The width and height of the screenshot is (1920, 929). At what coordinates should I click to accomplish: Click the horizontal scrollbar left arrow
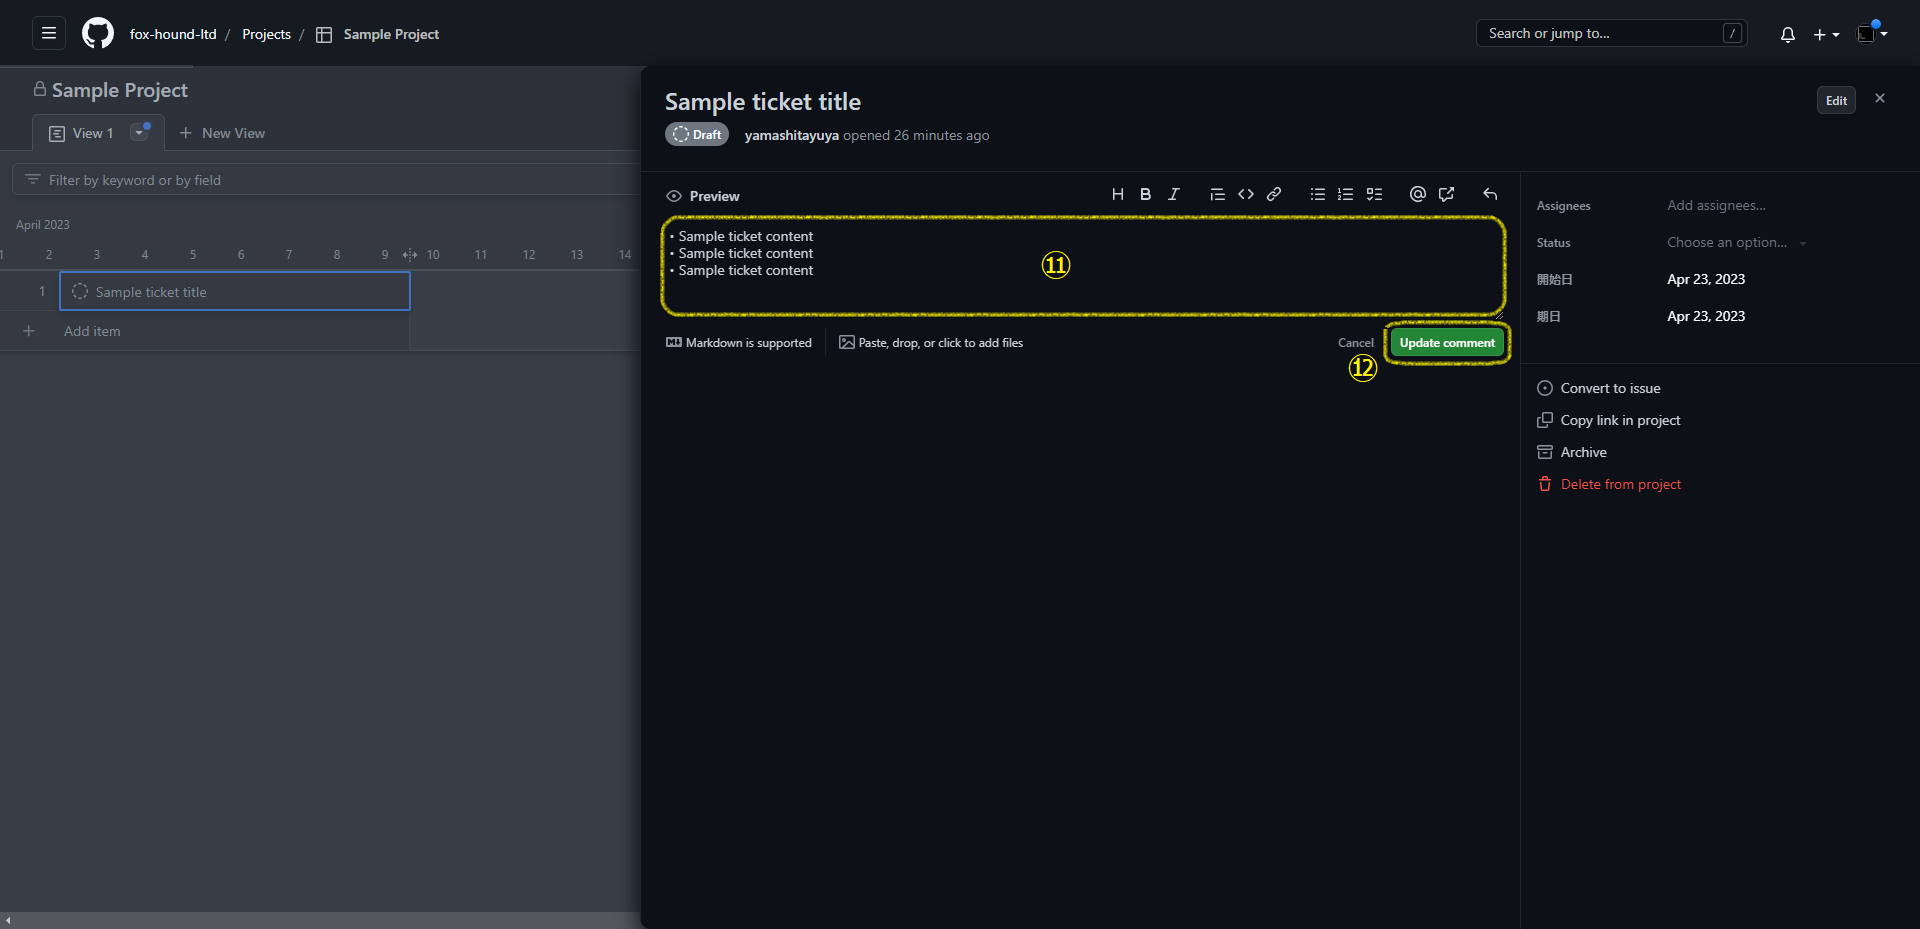tap(8, 921)
